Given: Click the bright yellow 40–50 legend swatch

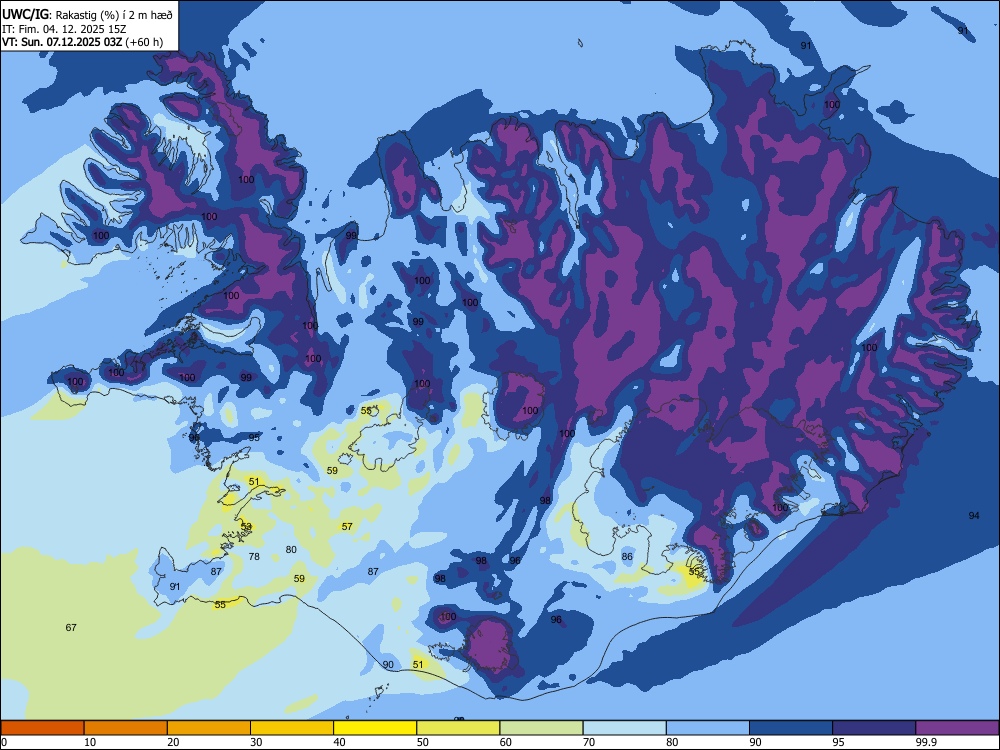Looking at the screenshot, I should pyautogui.click(x=375, y=728).
